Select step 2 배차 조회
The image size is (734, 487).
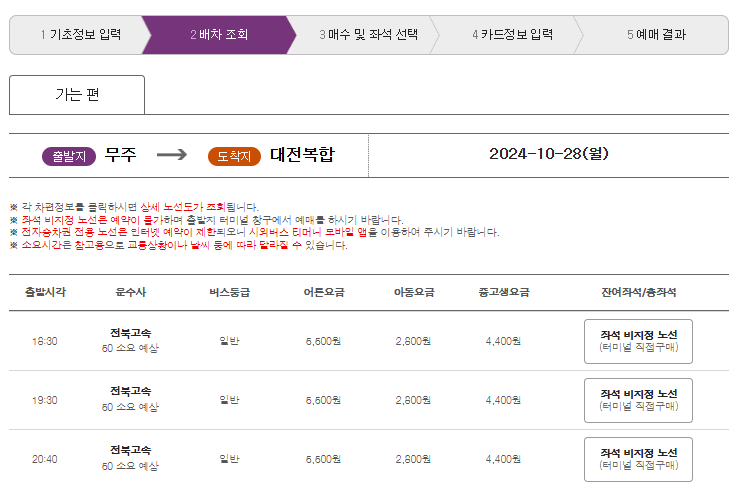click(219, 35)
